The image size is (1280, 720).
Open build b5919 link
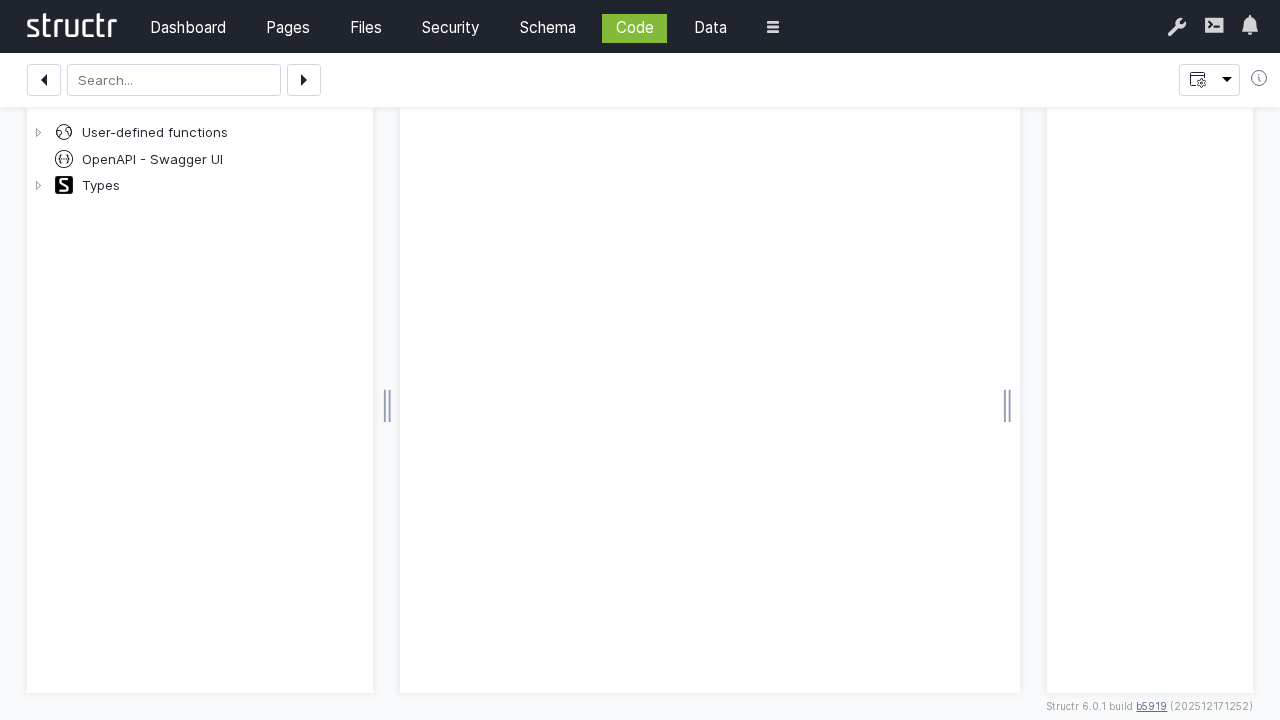1151,706
